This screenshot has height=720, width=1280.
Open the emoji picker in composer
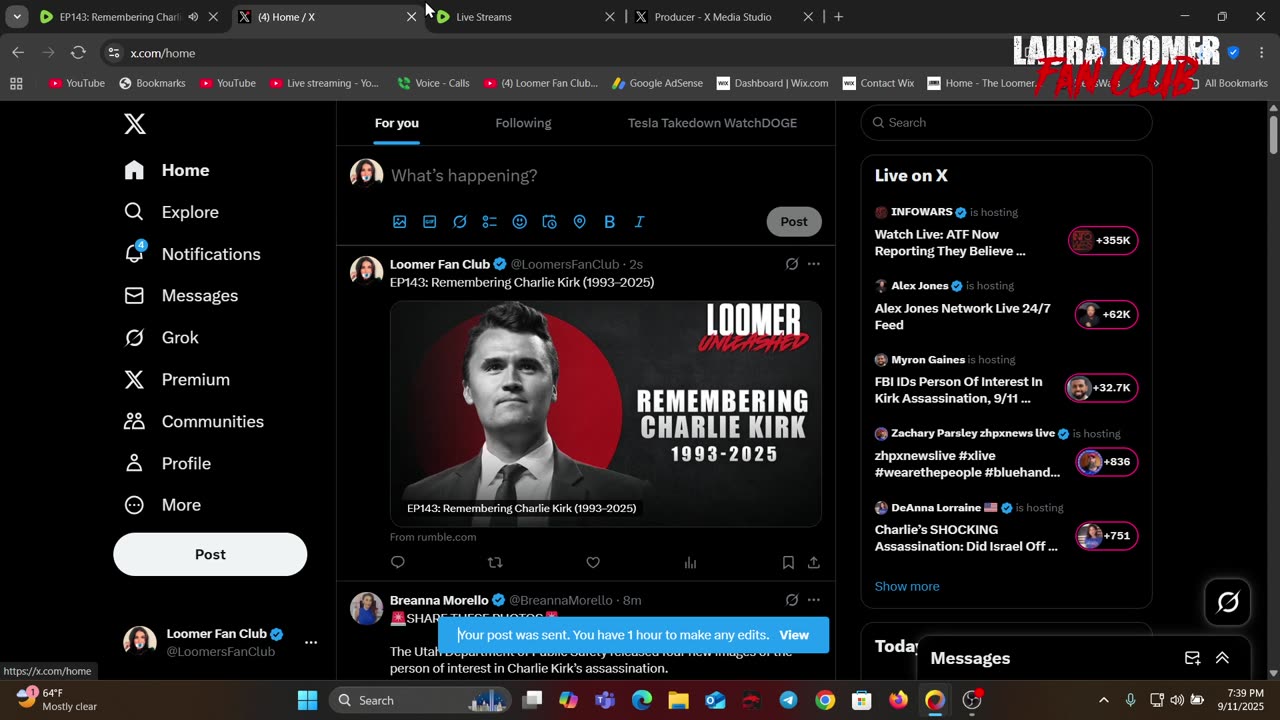click(520, 222)
